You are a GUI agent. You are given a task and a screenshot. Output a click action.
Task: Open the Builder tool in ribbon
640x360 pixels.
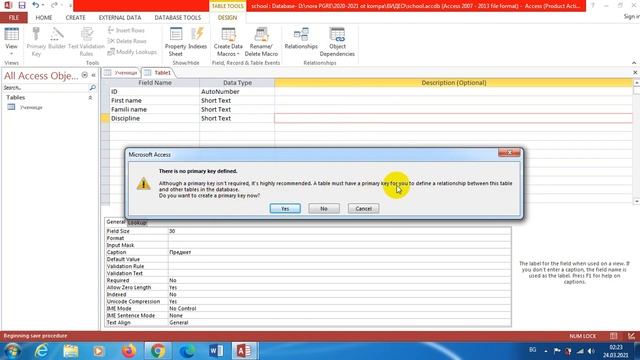57,39
